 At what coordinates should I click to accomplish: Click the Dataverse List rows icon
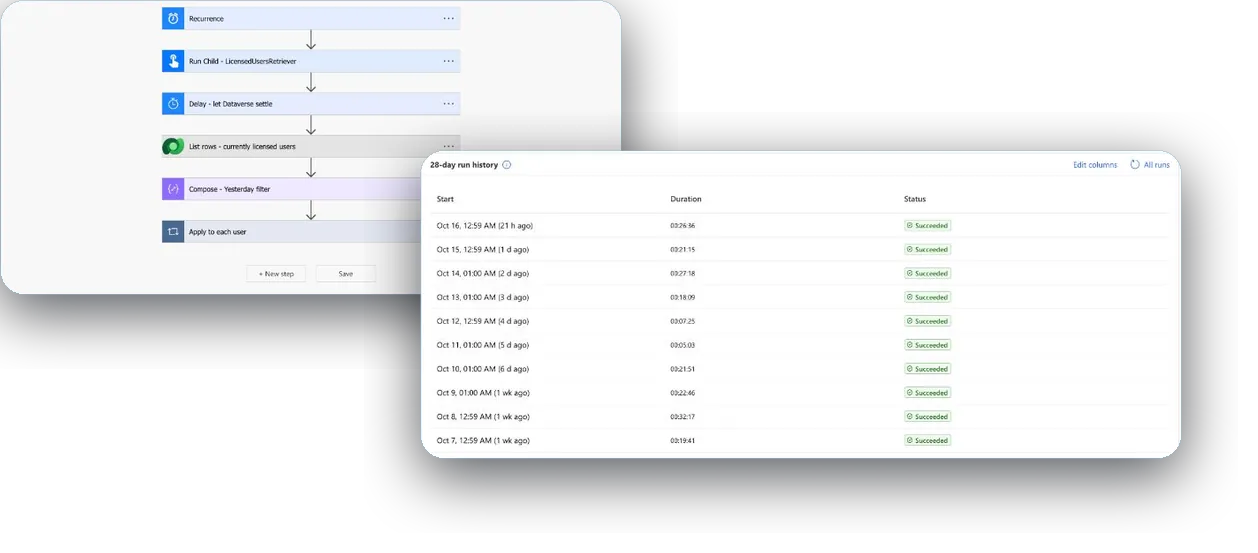(x=173, y=146)
